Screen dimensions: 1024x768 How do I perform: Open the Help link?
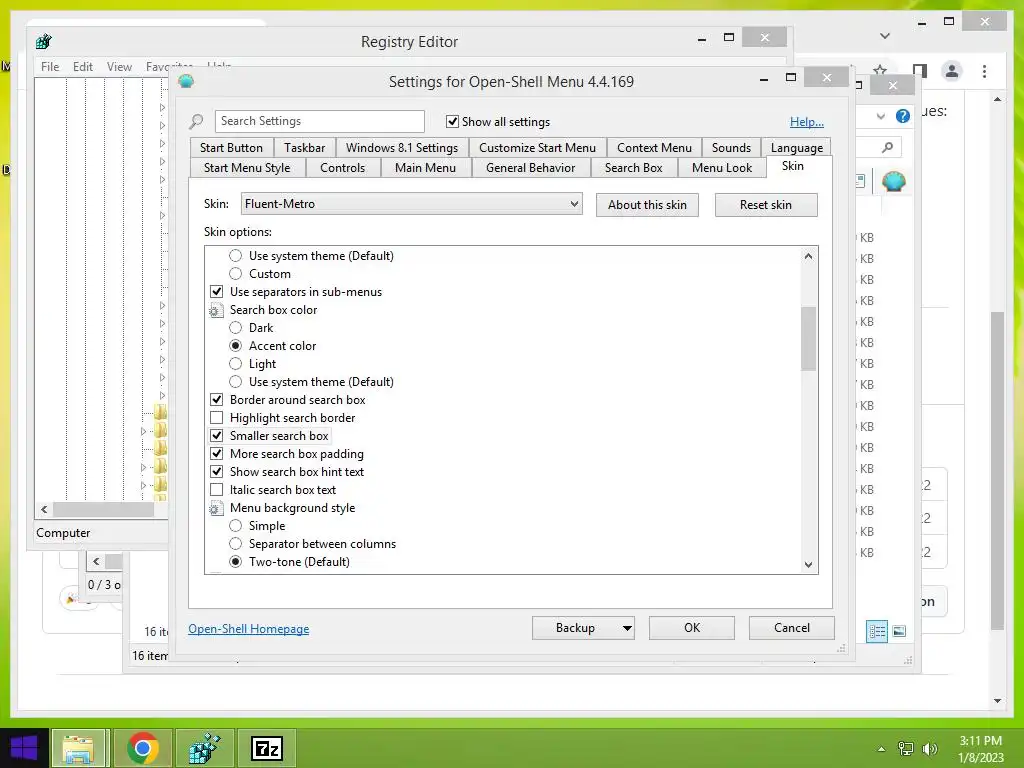[807, 122]
